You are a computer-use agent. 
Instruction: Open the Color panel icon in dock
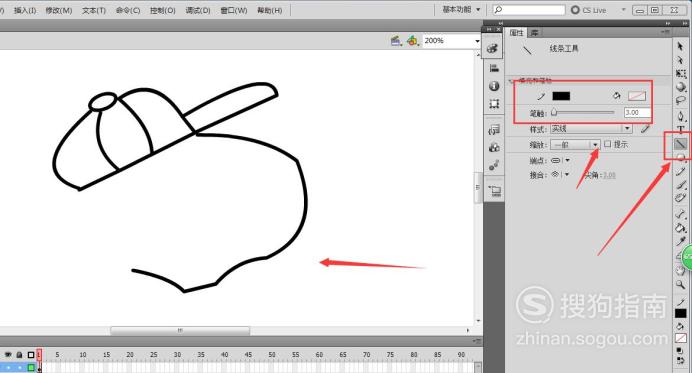(493, 48)
